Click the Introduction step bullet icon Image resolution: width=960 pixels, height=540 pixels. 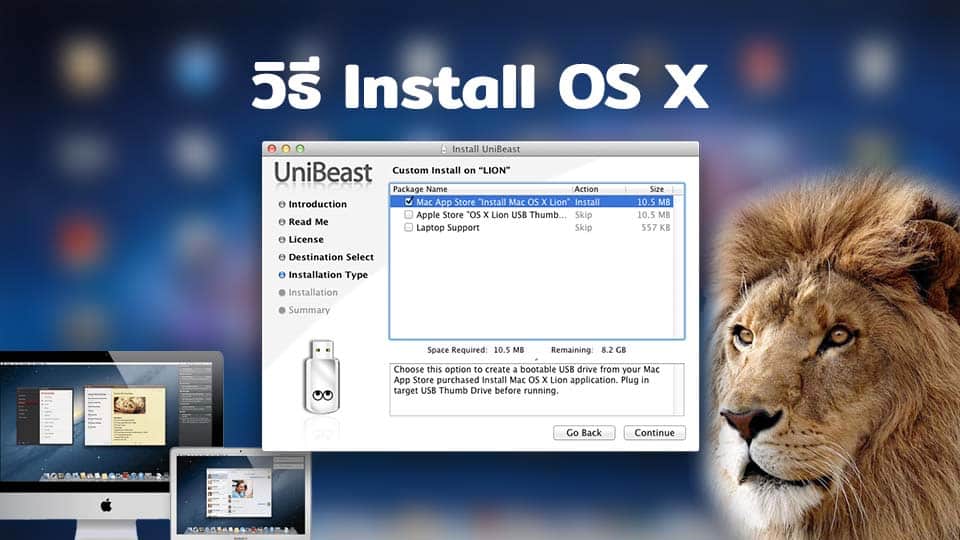coord(282,205)
